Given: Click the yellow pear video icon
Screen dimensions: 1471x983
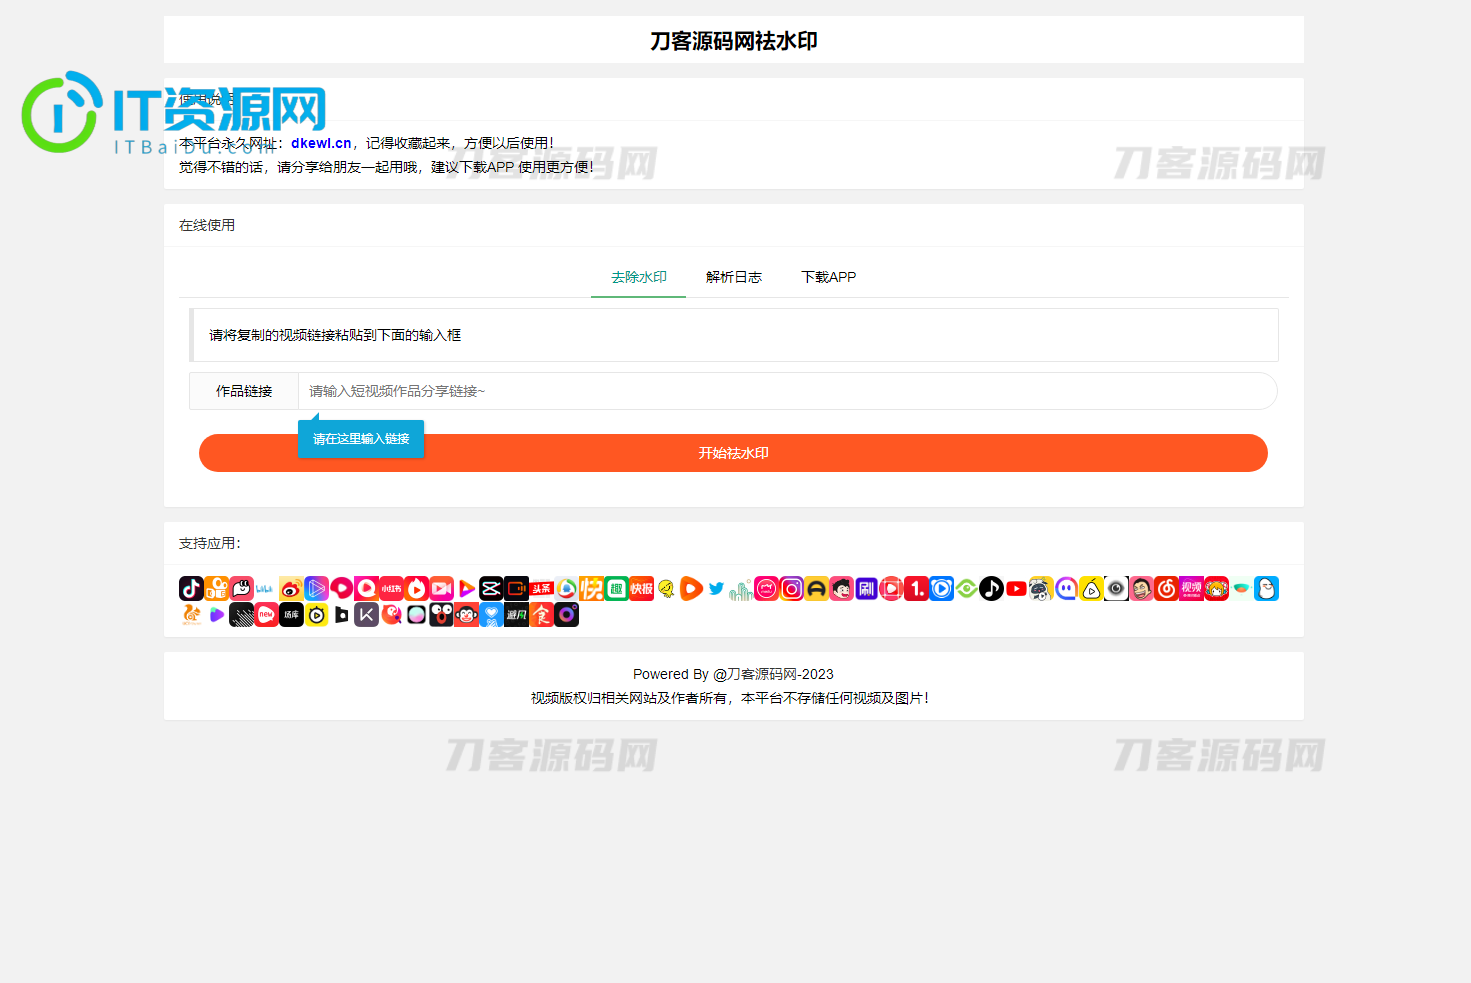Looking at the screenshot, I should point(1091,588).
